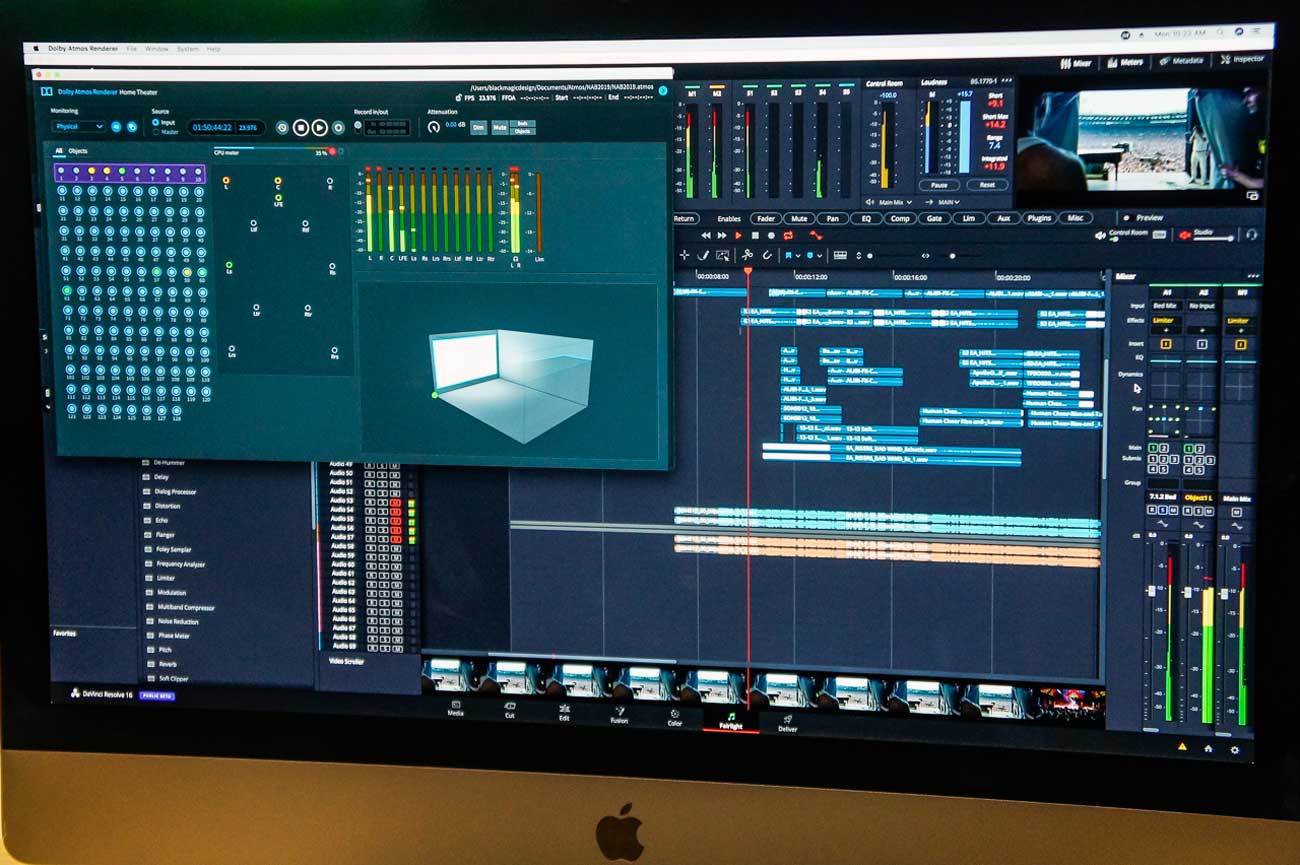The image size is (1300, 865).
Task: Click the Reset button in Loudness meter
Action: click(987, 185)
